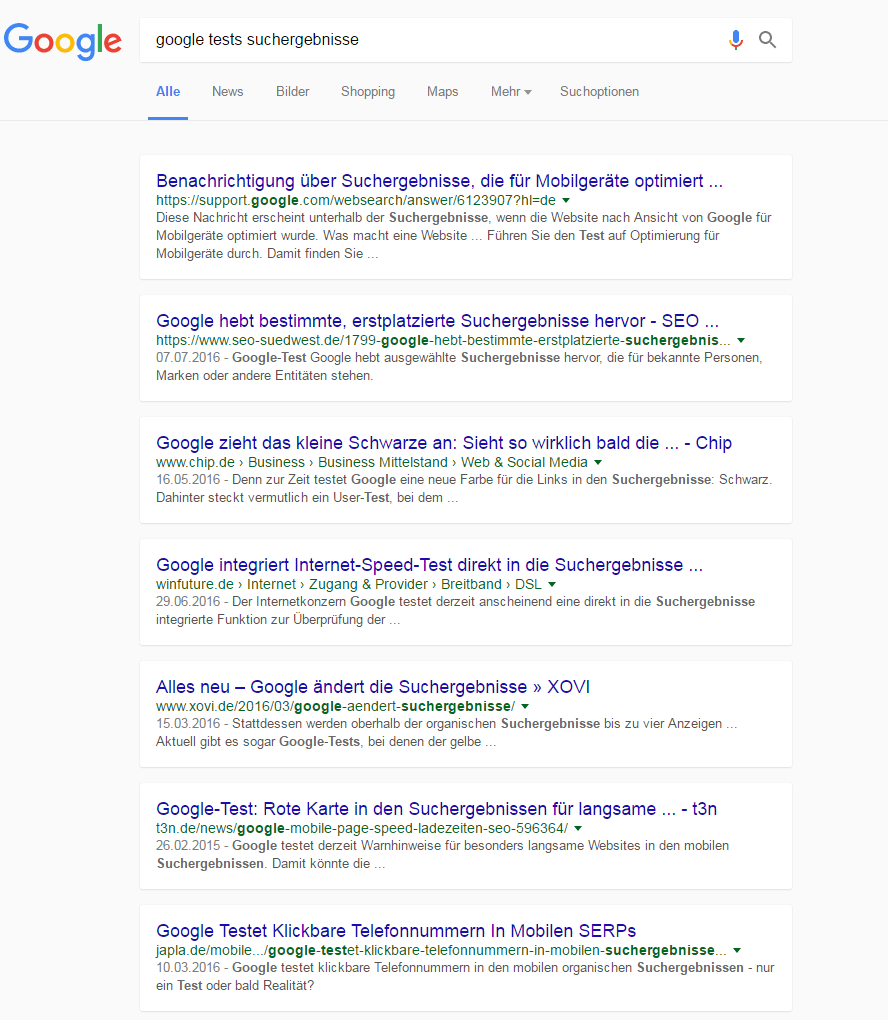The image size is (888, 1020).
Task: Expand the Mehr dropdown menu
Action: click(x=511, y=92)
